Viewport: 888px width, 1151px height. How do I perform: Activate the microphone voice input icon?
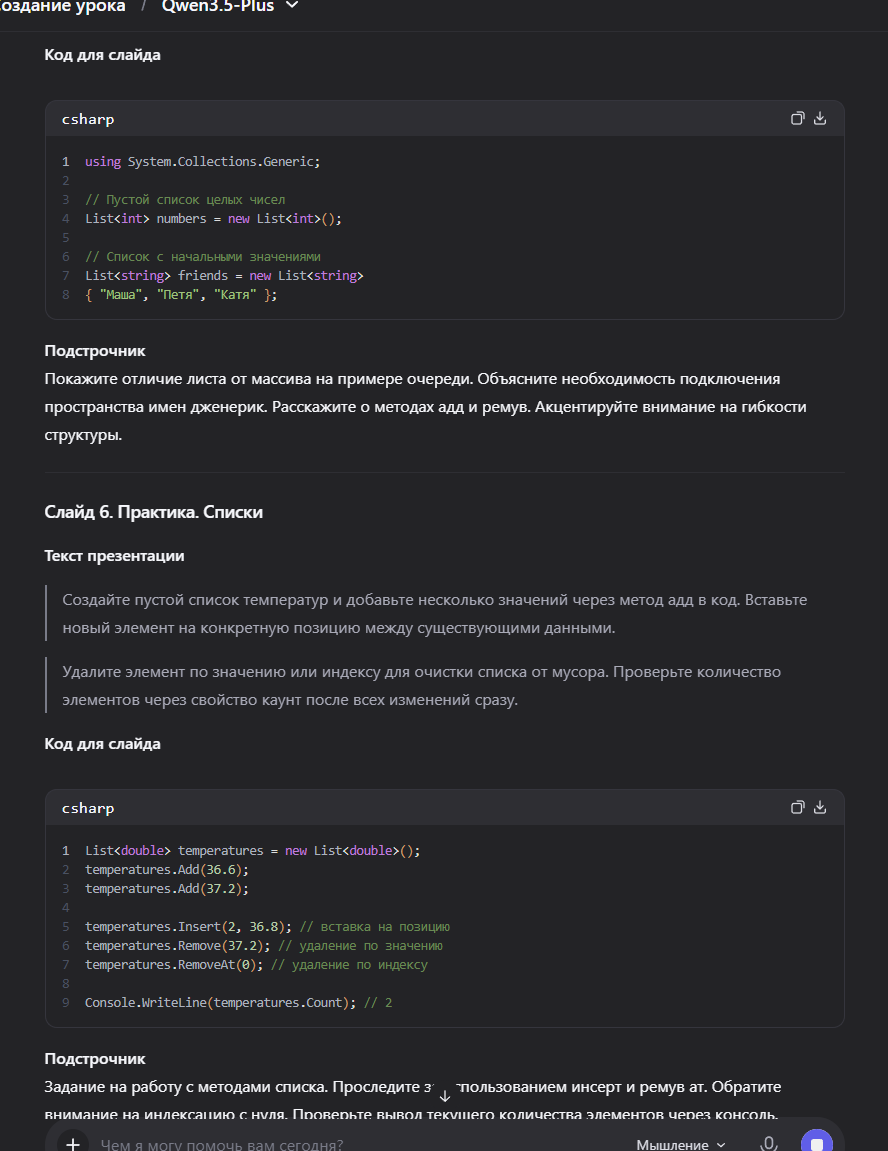[769, 1144]
